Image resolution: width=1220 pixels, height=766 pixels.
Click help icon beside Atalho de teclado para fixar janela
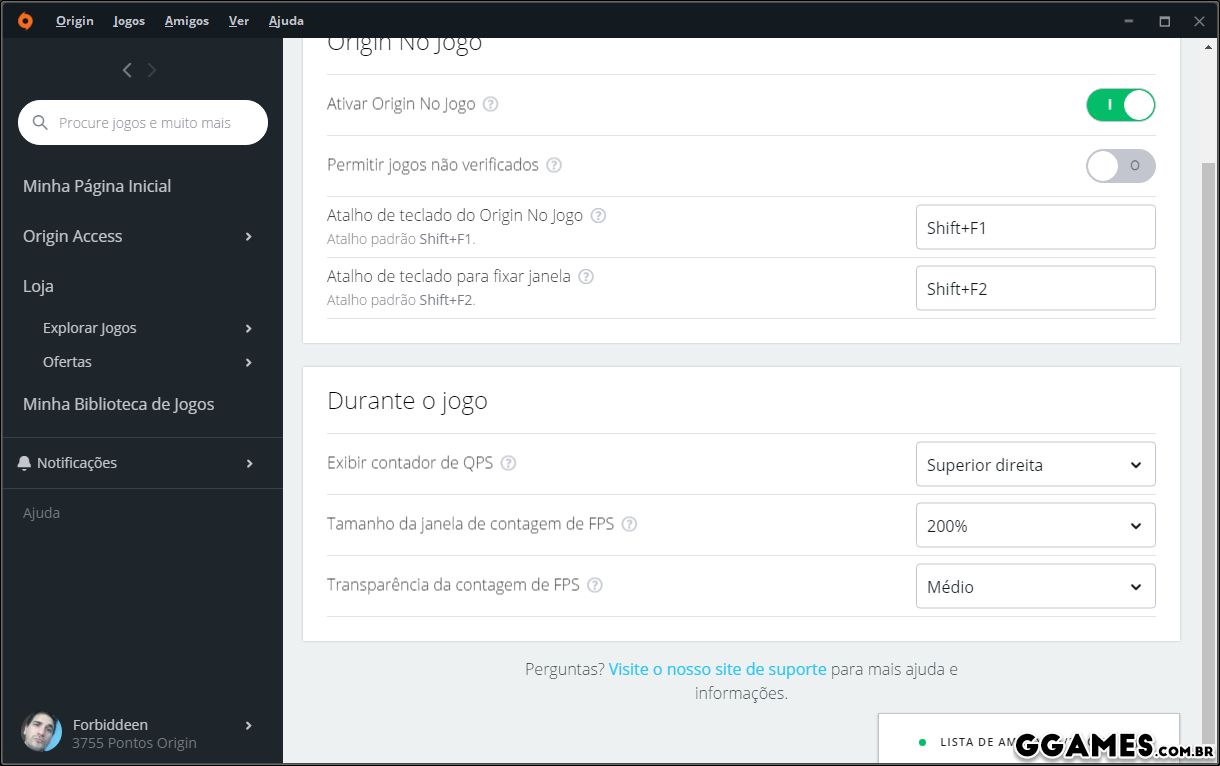(x=586, y=276)
